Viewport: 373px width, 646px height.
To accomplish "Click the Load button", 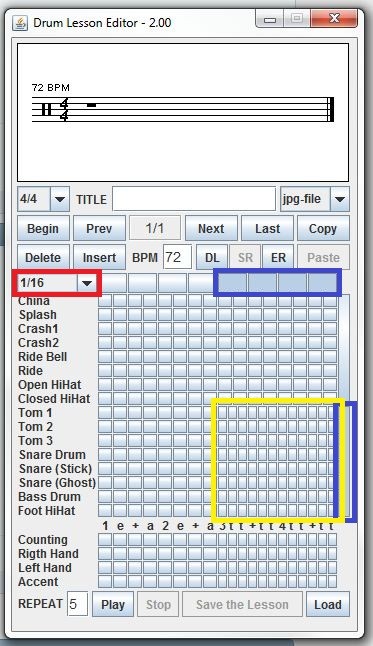I will click(328, 604).
